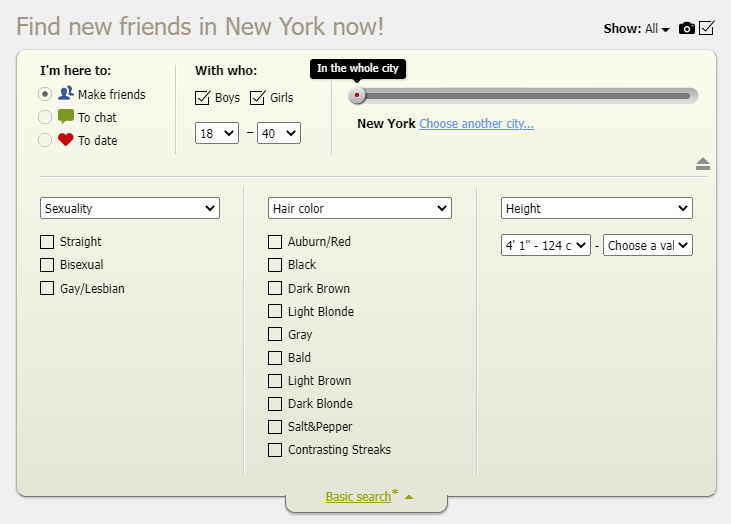This screenshot has width=731, height=524.
Task: Expand the Height filter dropdown
Action: tap(597, 208)
